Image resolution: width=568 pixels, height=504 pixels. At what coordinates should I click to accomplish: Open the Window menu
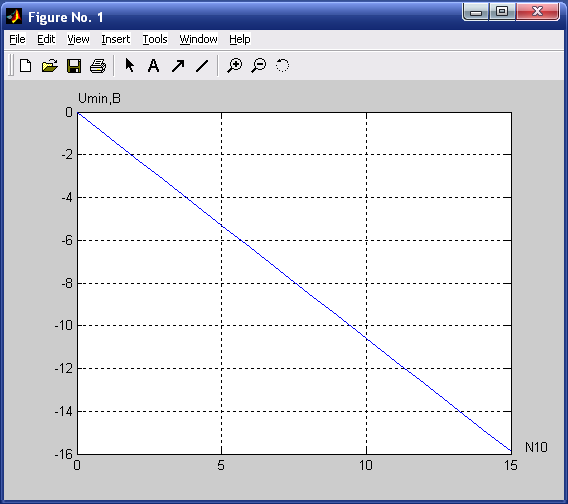pyautogui.click(x=199, y=39)
